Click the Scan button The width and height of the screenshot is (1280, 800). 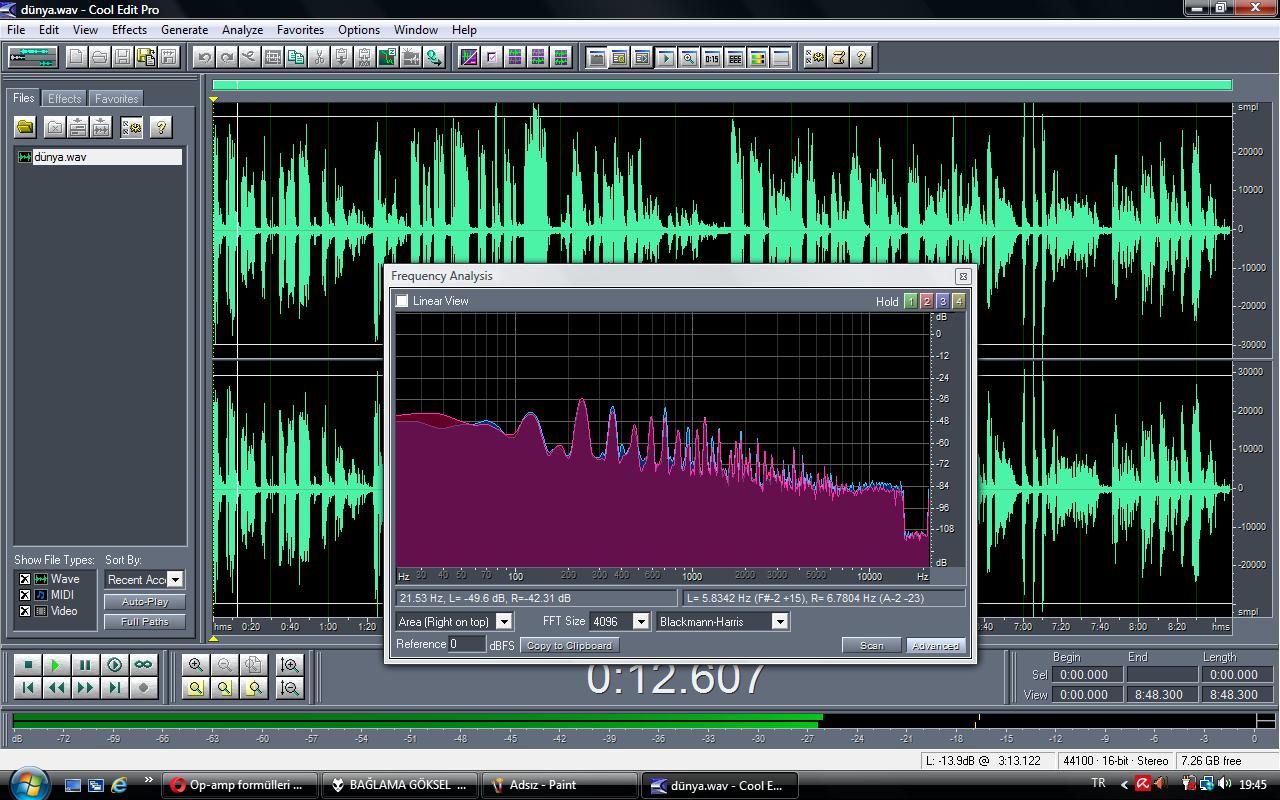871,646
